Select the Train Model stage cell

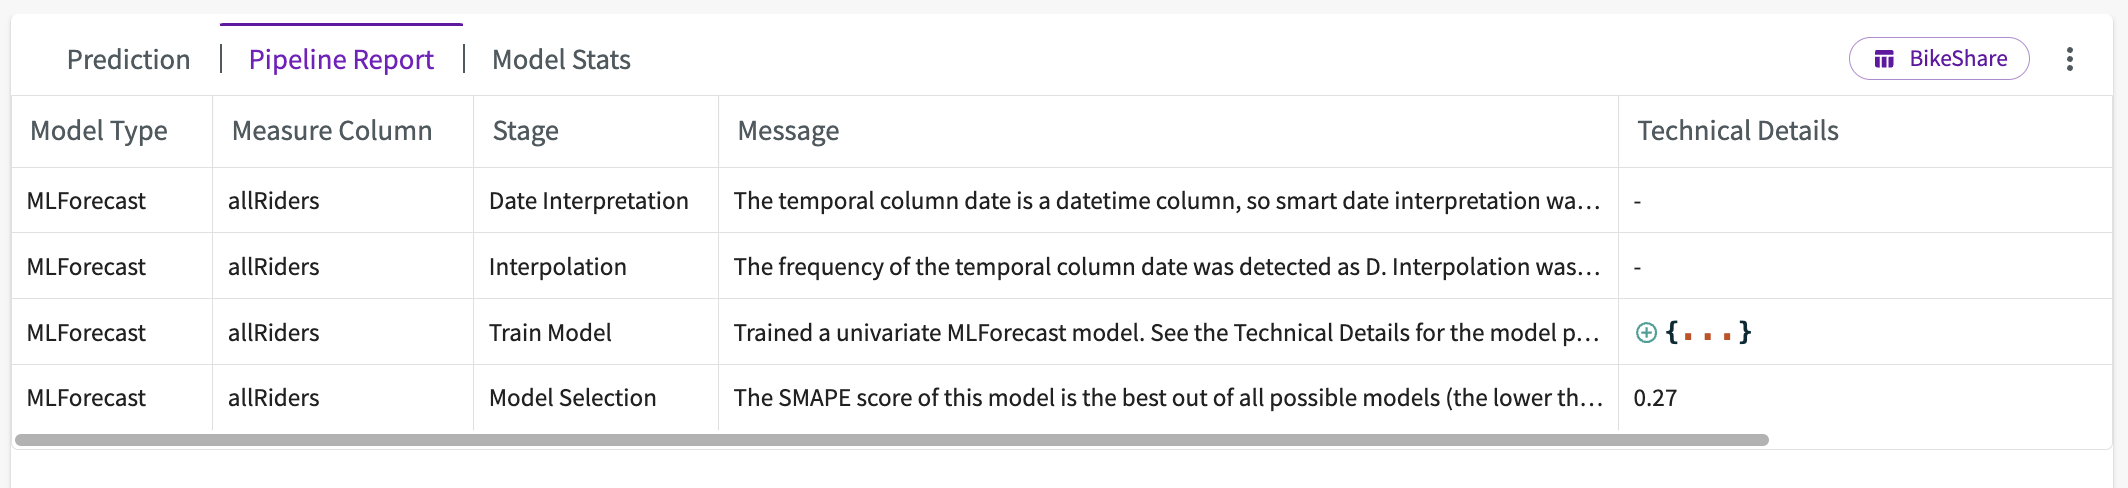click(x=596, y=332)
